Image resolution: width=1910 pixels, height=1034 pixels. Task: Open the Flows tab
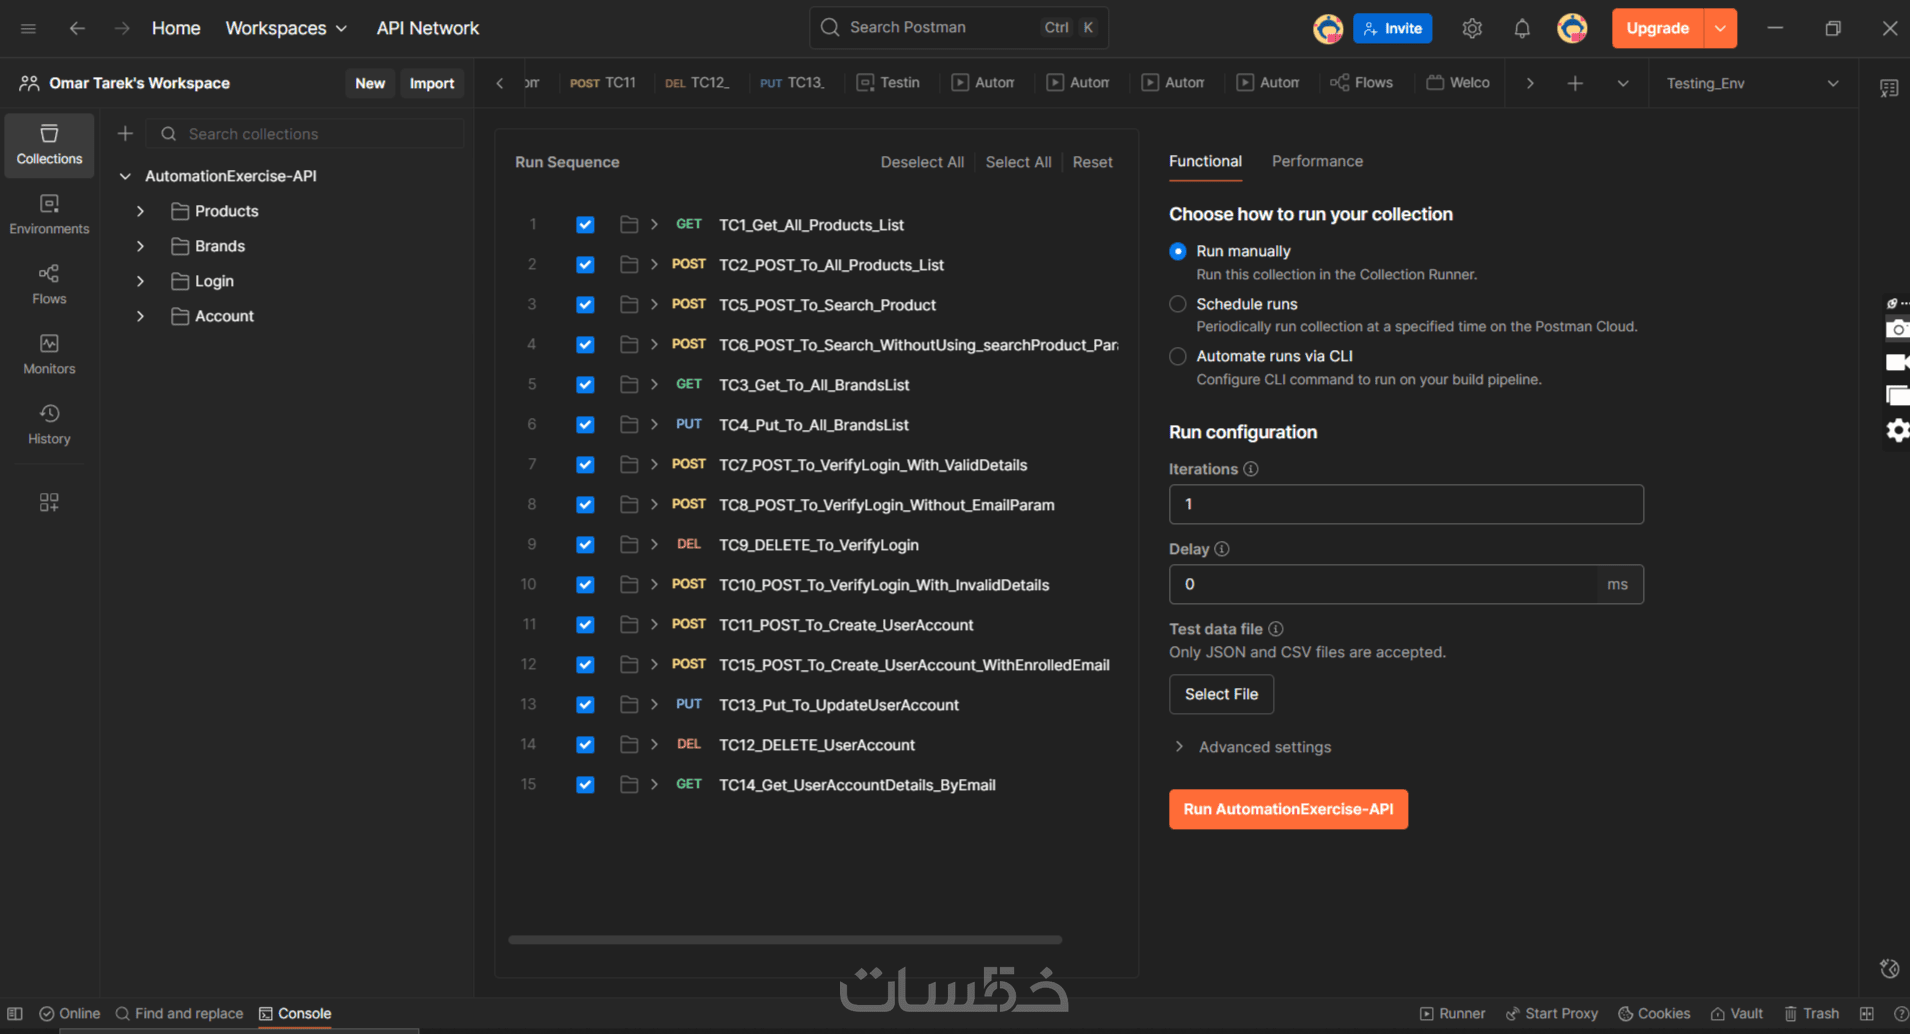1361,83
